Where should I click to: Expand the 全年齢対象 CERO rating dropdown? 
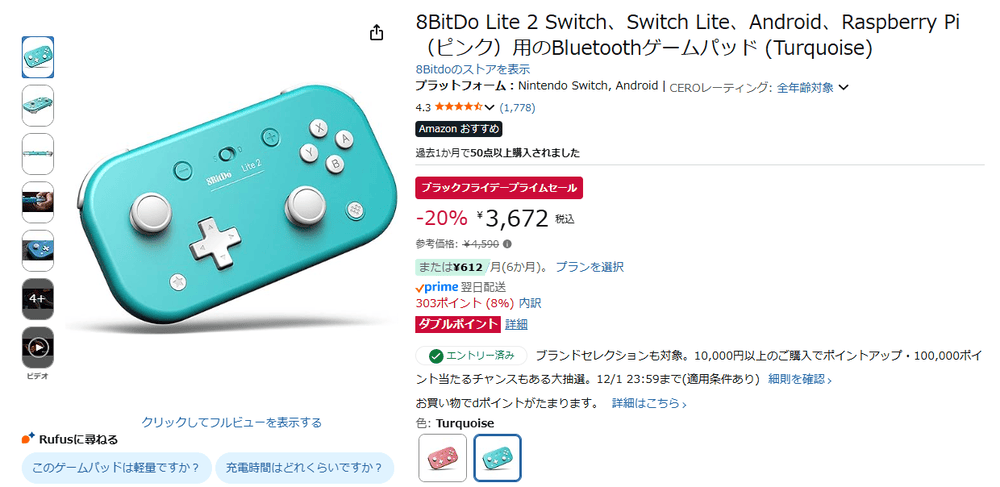[812, 87]
